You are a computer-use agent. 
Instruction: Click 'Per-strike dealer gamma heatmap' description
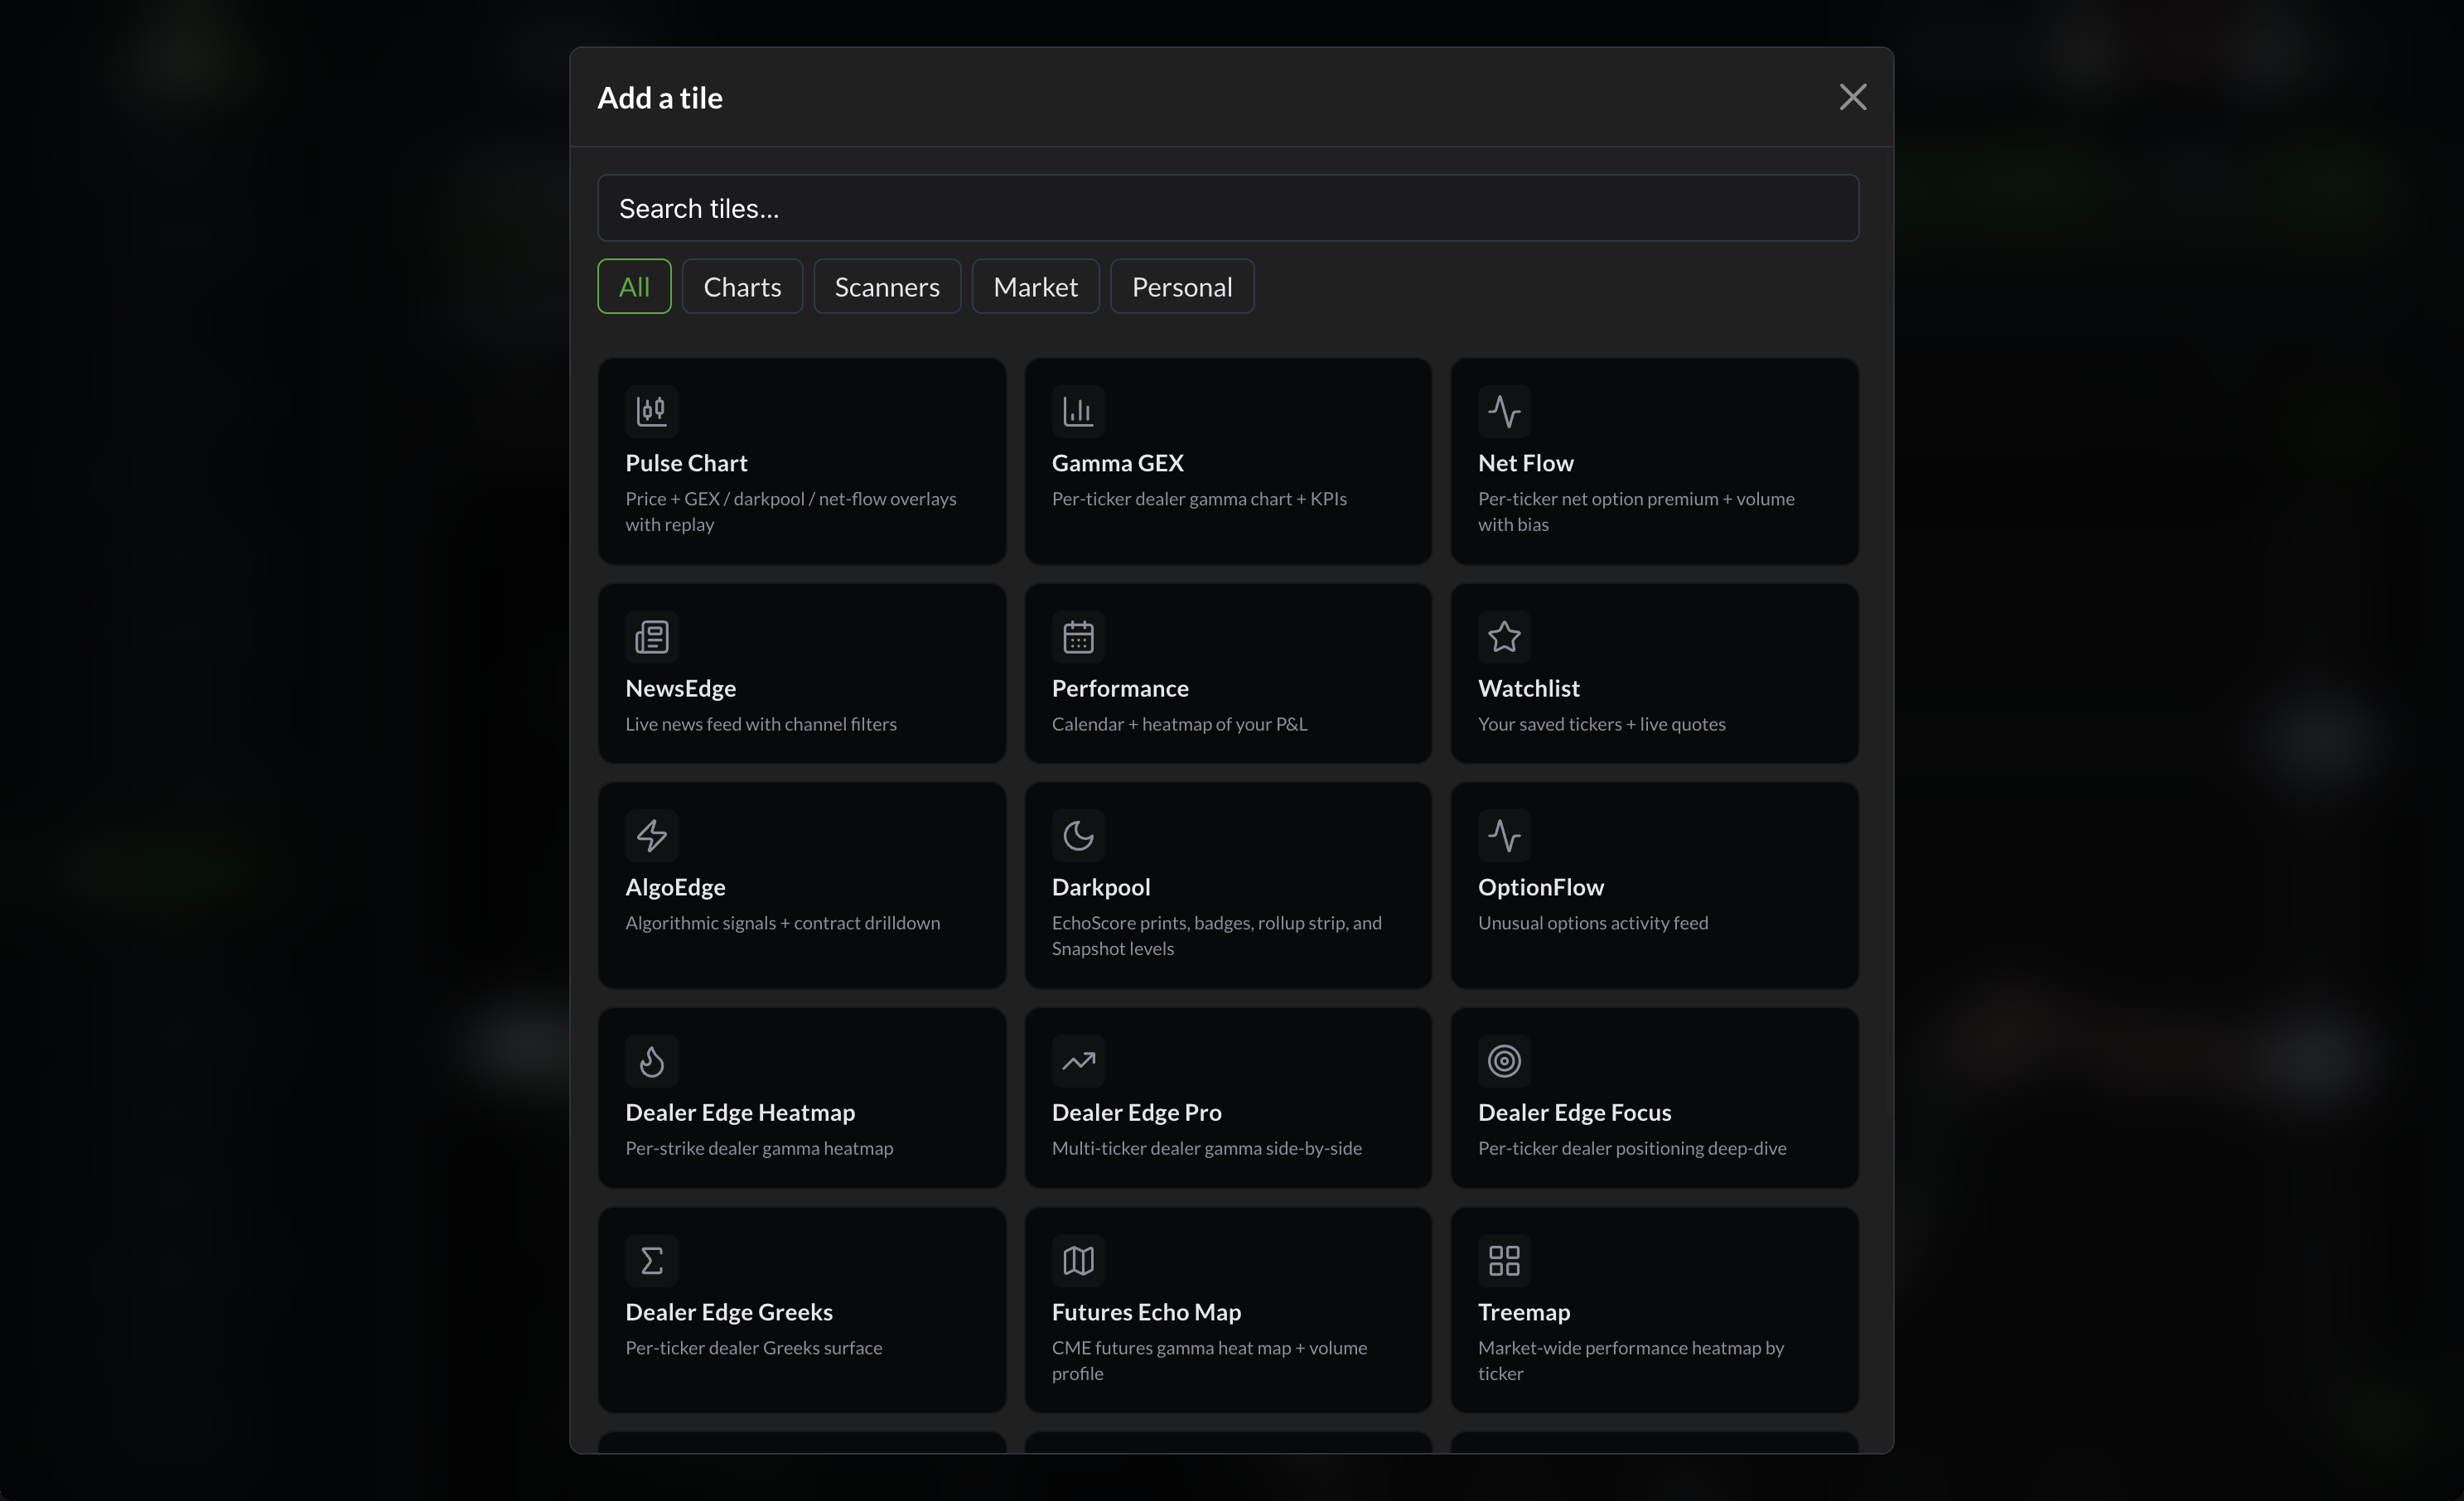(759, 1148)
